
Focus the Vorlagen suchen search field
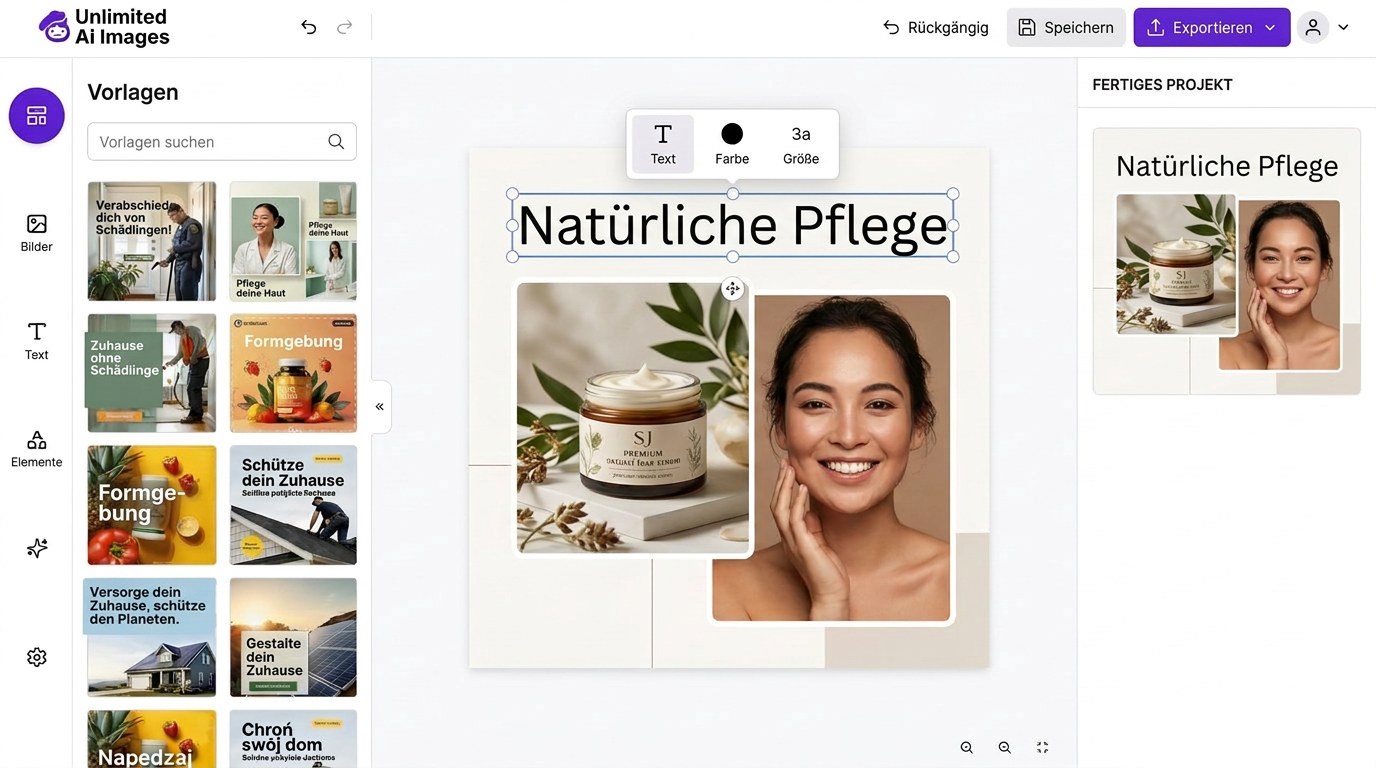click(222, 142)
